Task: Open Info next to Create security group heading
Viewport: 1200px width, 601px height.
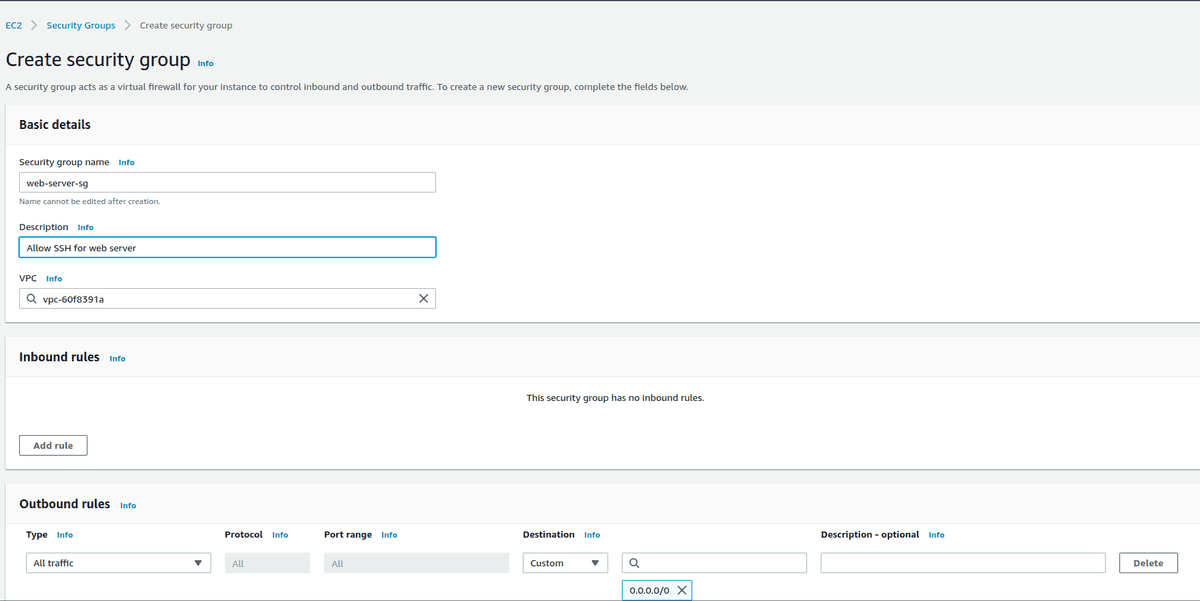Action: coord(205,63)
